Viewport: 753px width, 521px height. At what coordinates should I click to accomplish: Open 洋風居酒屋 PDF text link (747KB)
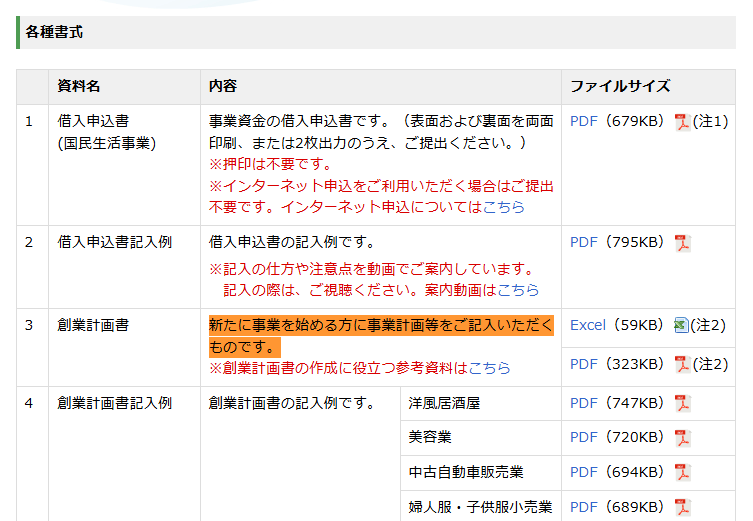(x=583, y=403)
